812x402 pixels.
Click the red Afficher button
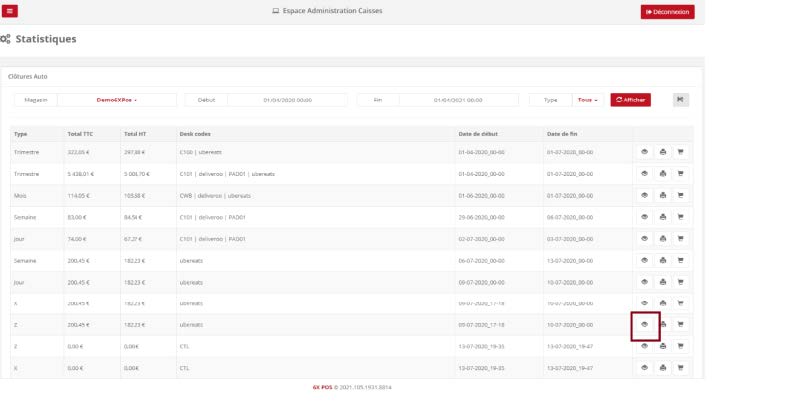(x=630, y=100)
